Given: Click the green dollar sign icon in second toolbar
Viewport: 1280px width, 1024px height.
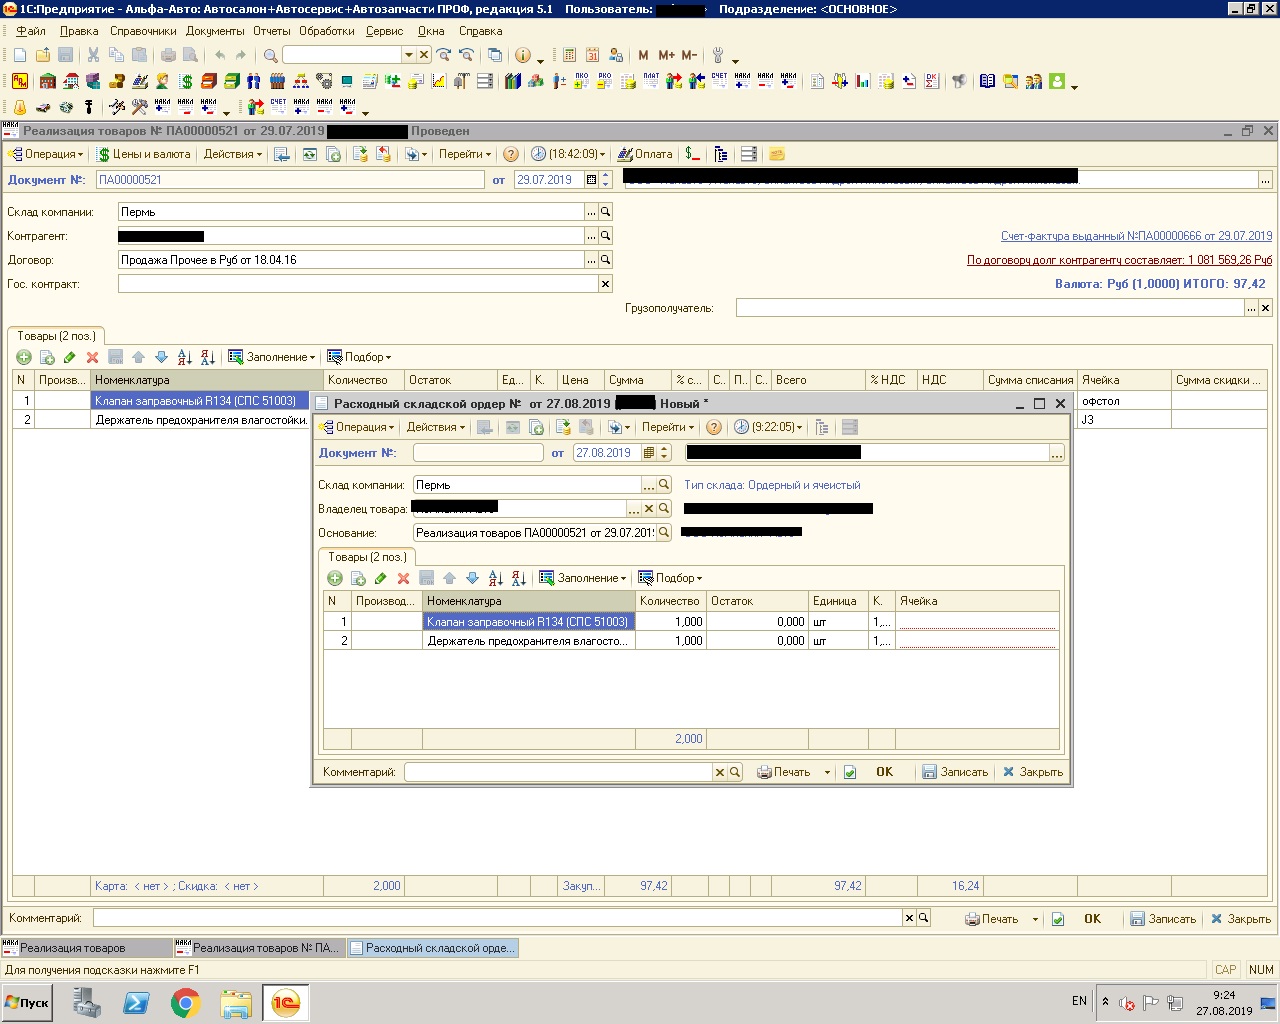Looking at the screenshot, I should pos(186,81).
